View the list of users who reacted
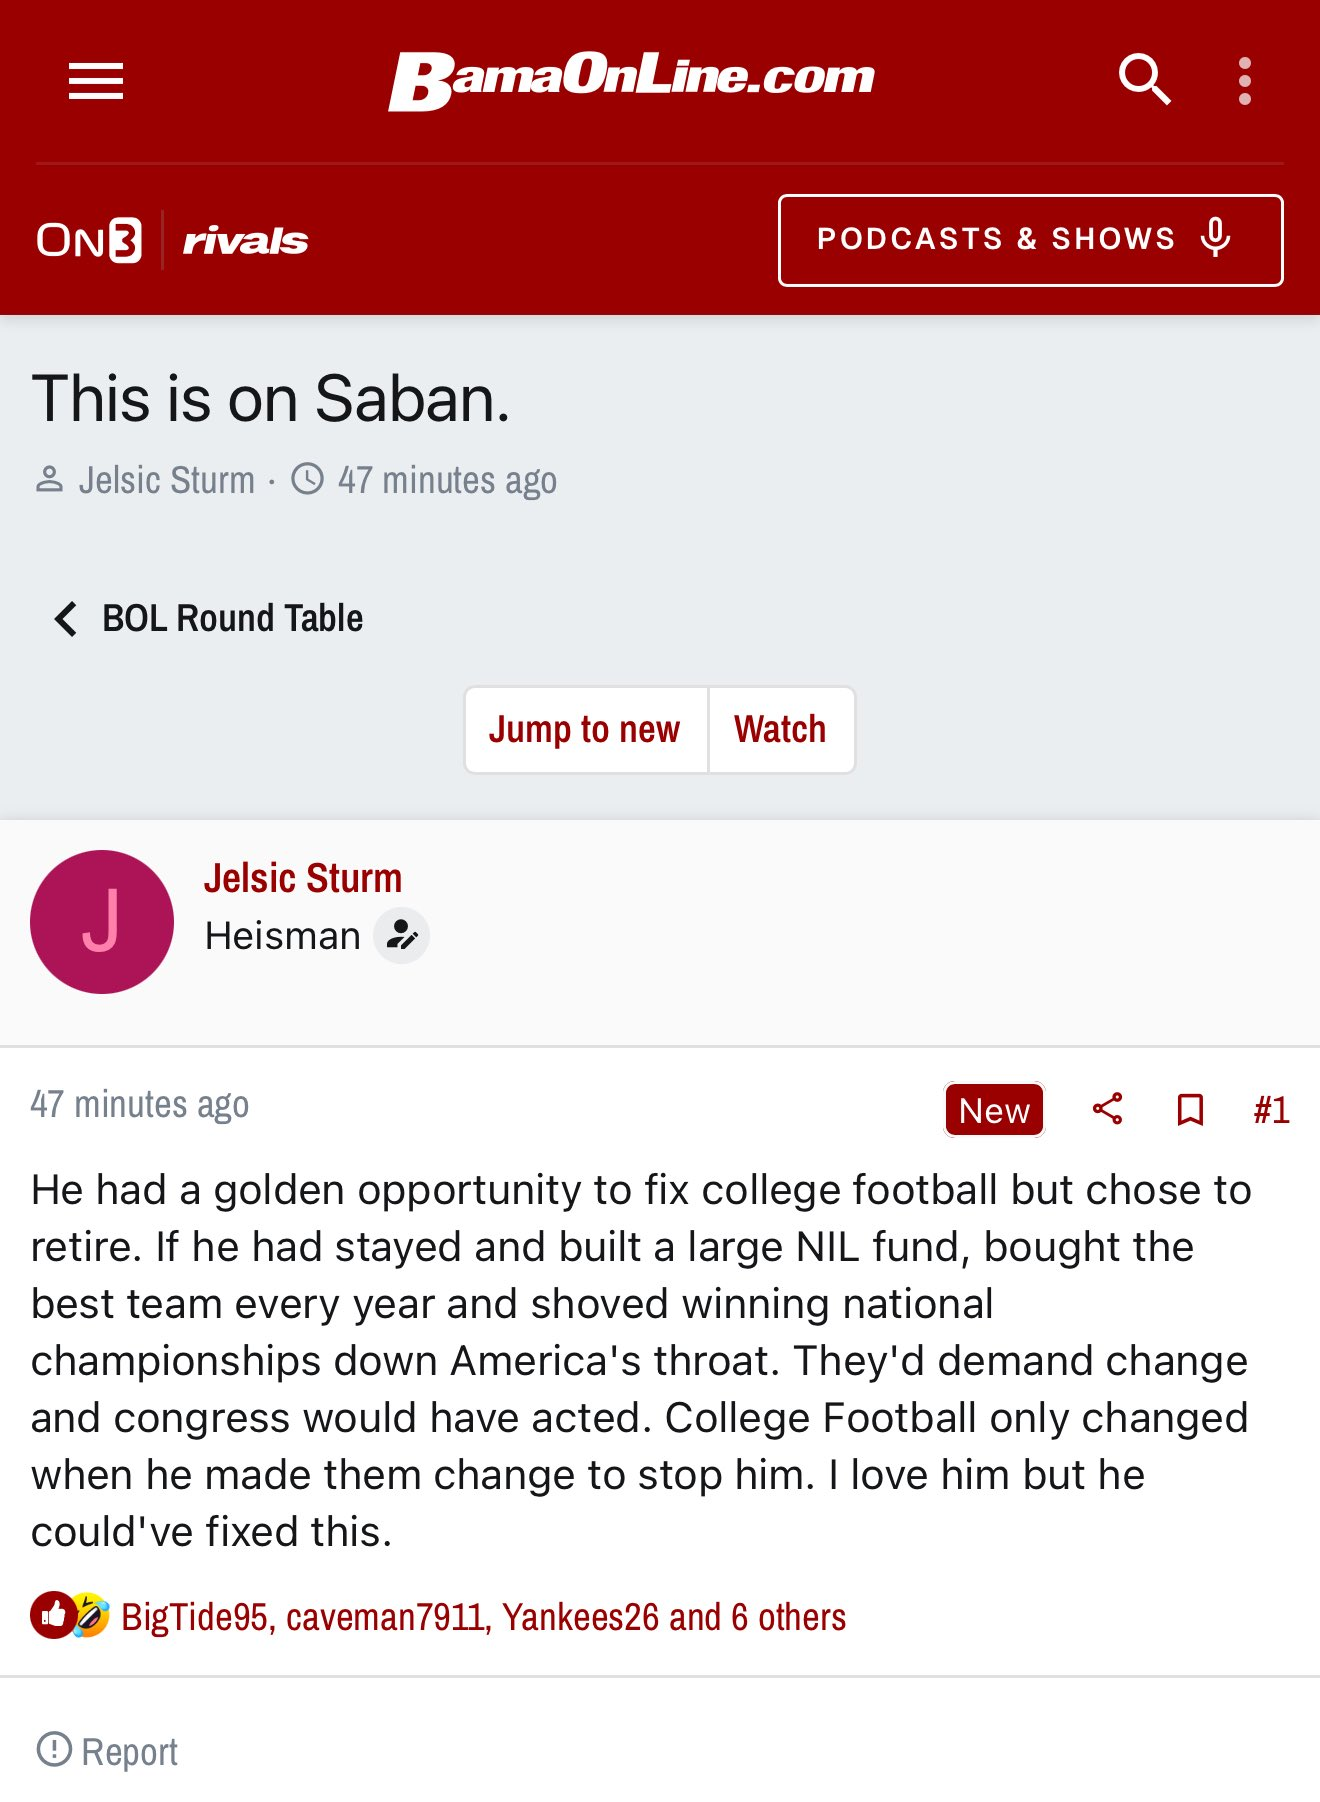 [483, 1617]
